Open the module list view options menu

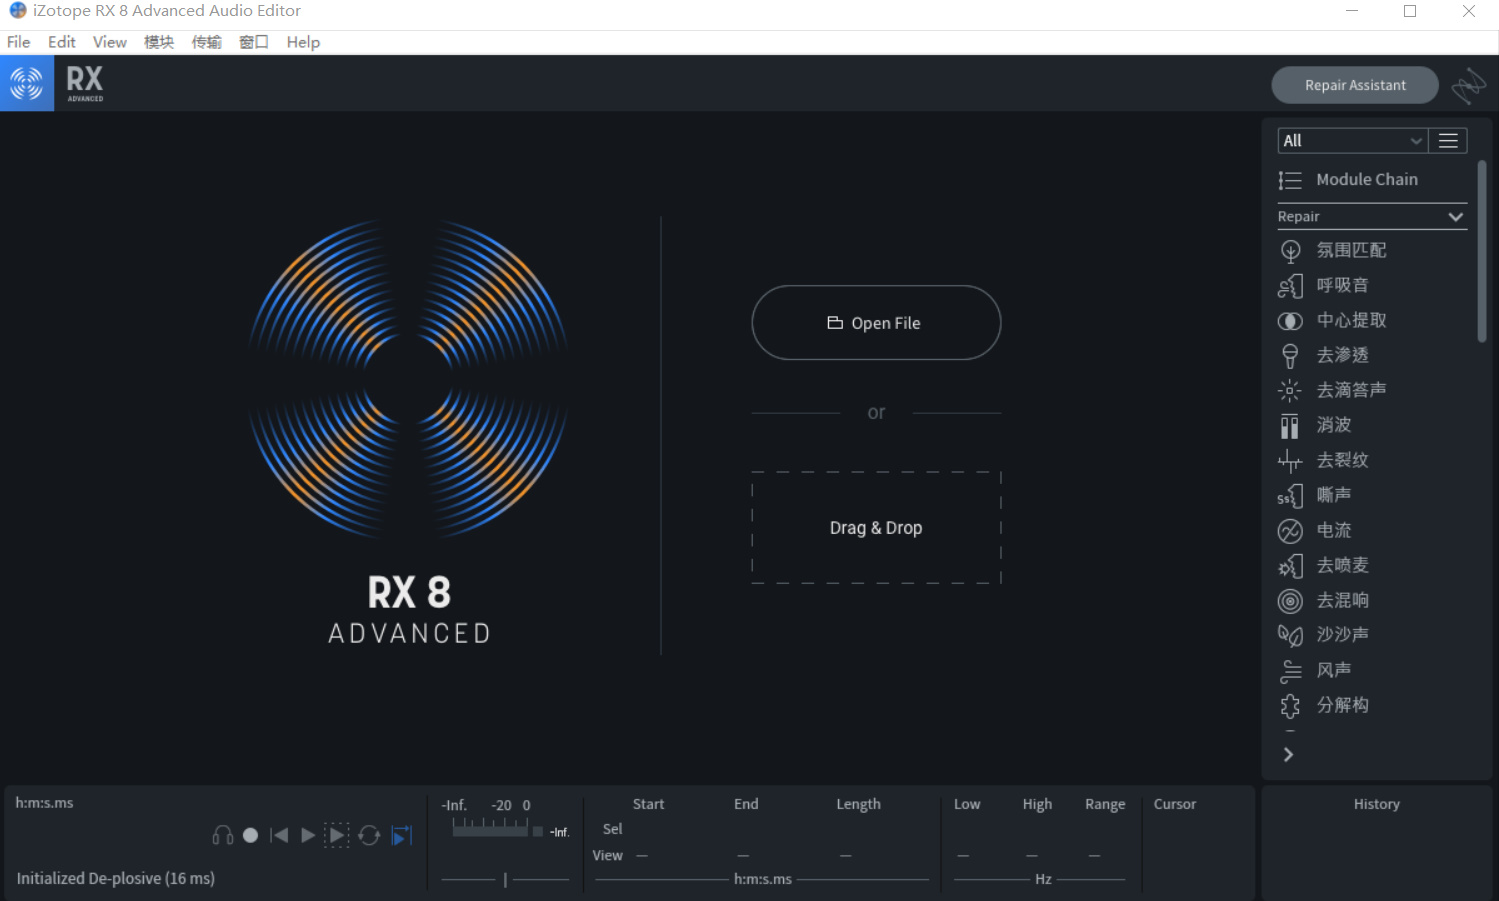(1448, 141)
